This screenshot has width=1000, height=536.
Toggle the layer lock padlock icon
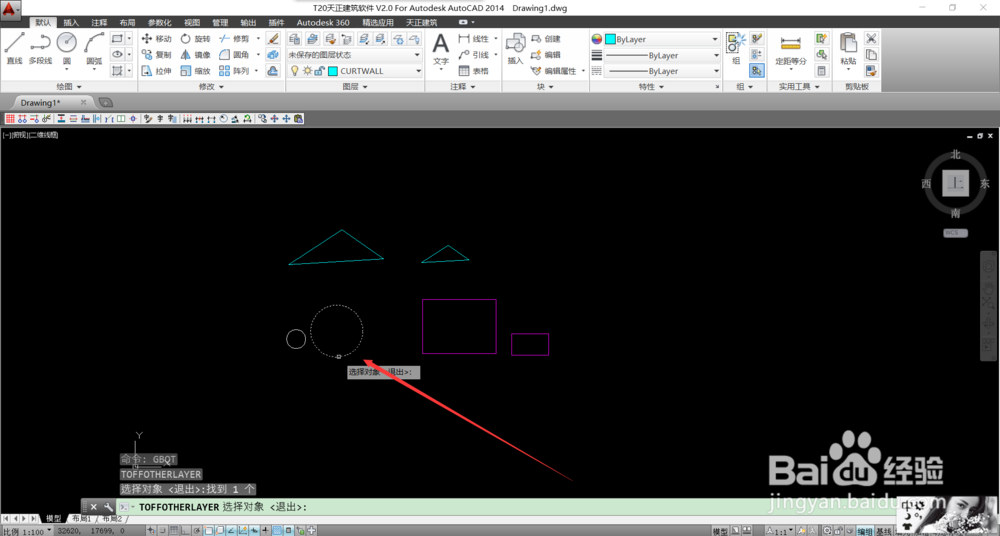point(320,71)
